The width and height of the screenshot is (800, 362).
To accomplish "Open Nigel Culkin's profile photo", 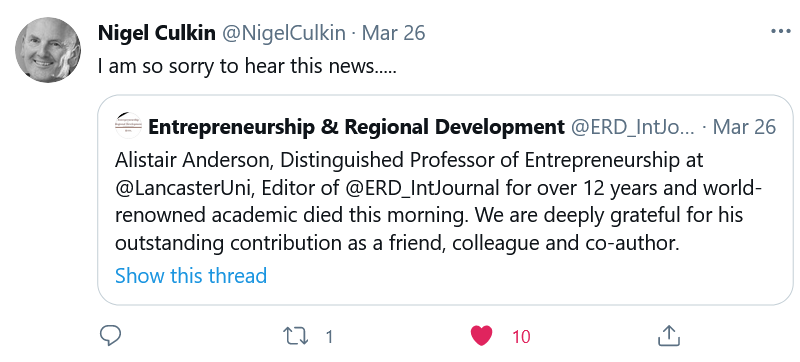I will (48, 50).
